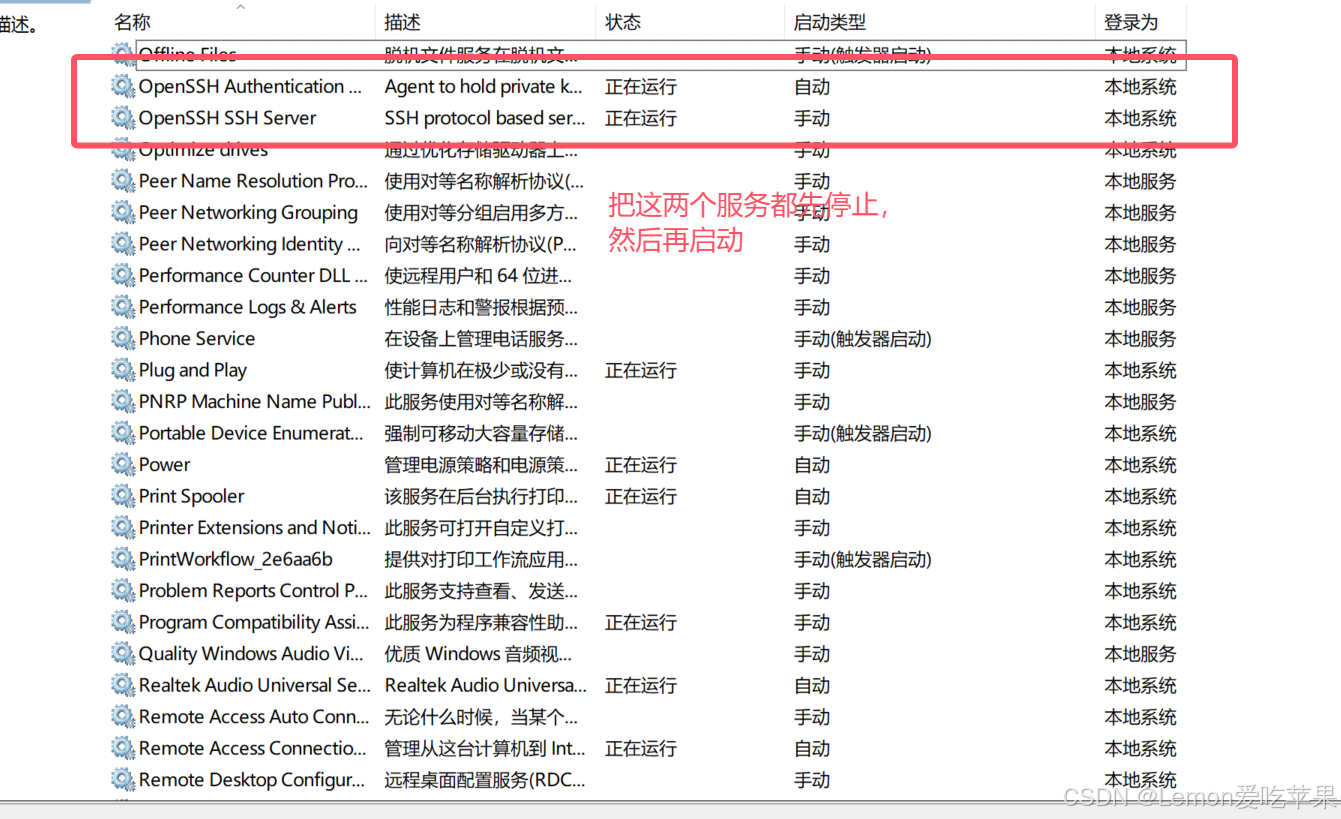Select the Performance Counter DLL gear icon

(123, 276)
